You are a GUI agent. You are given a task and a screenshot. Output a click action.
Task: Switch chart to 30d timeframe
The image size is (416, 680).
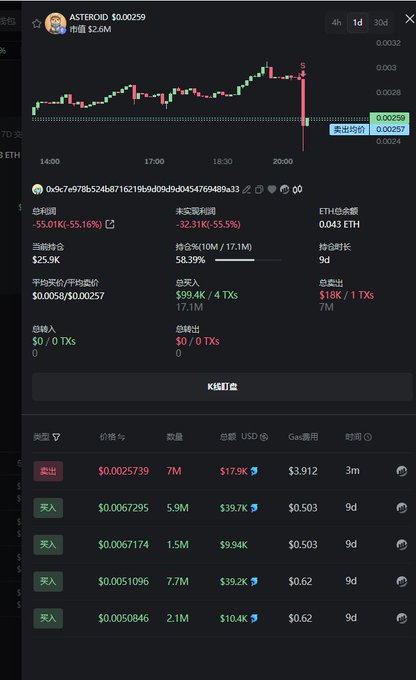(381, 23)
